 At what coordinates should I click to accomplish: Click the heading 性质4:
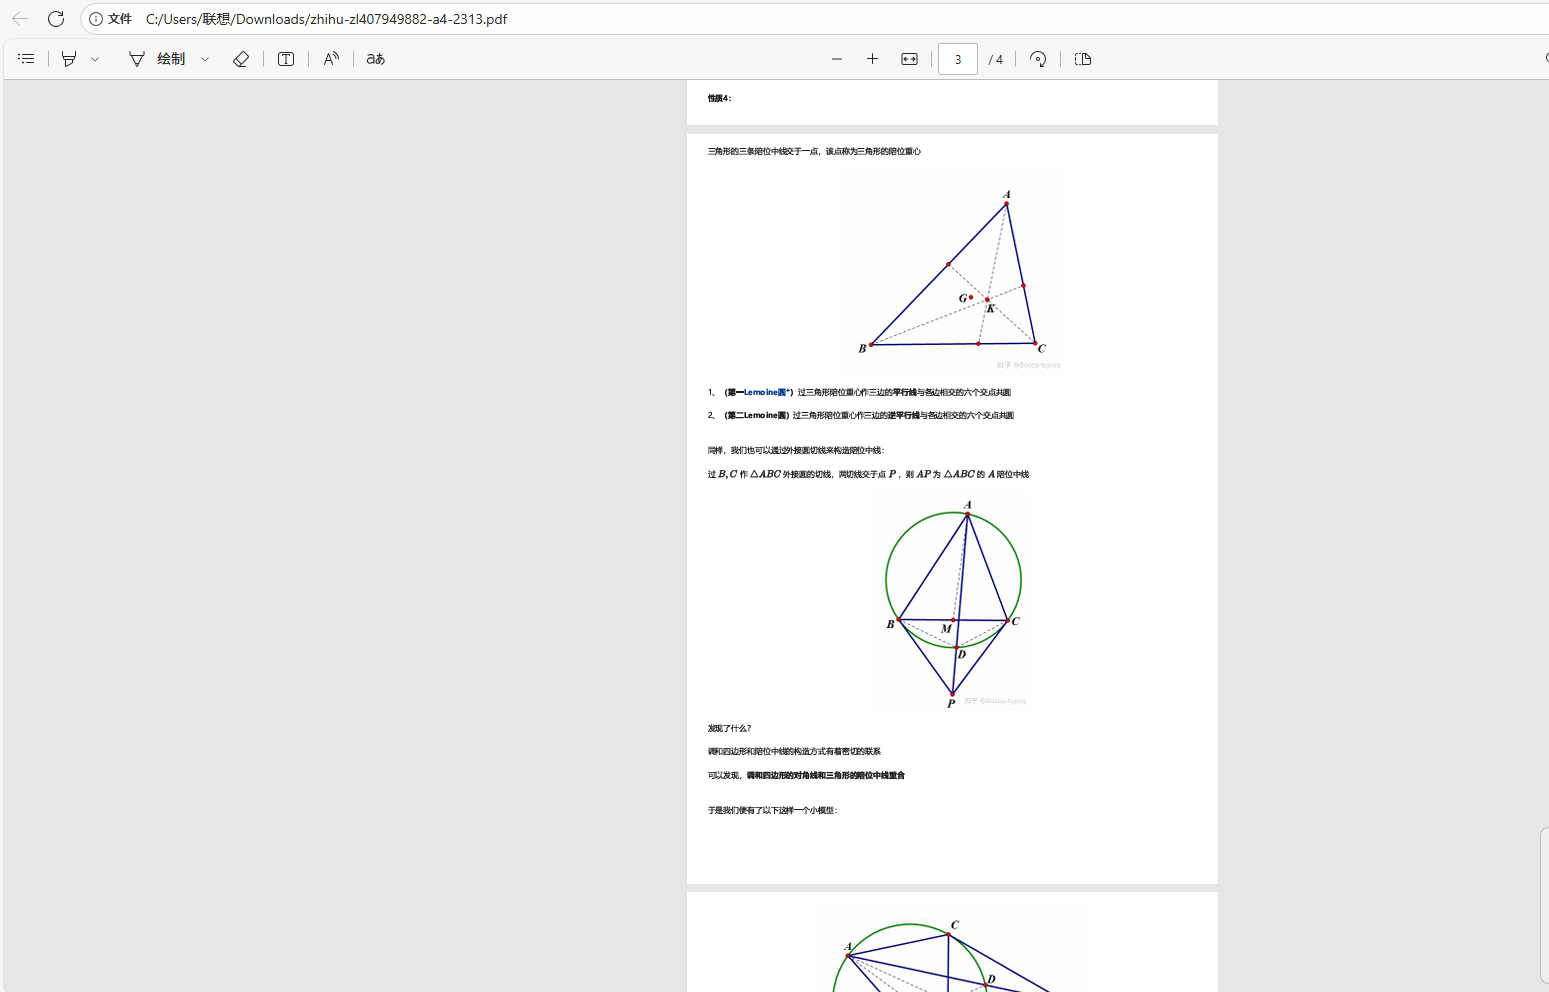tap(719, 98)
